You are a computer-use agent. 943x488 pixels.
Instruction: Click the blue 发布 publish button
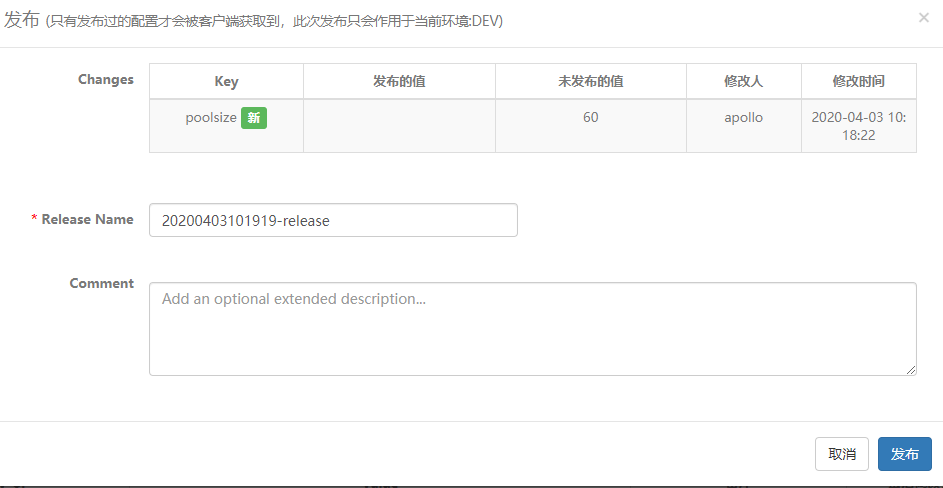coord(905,454)
